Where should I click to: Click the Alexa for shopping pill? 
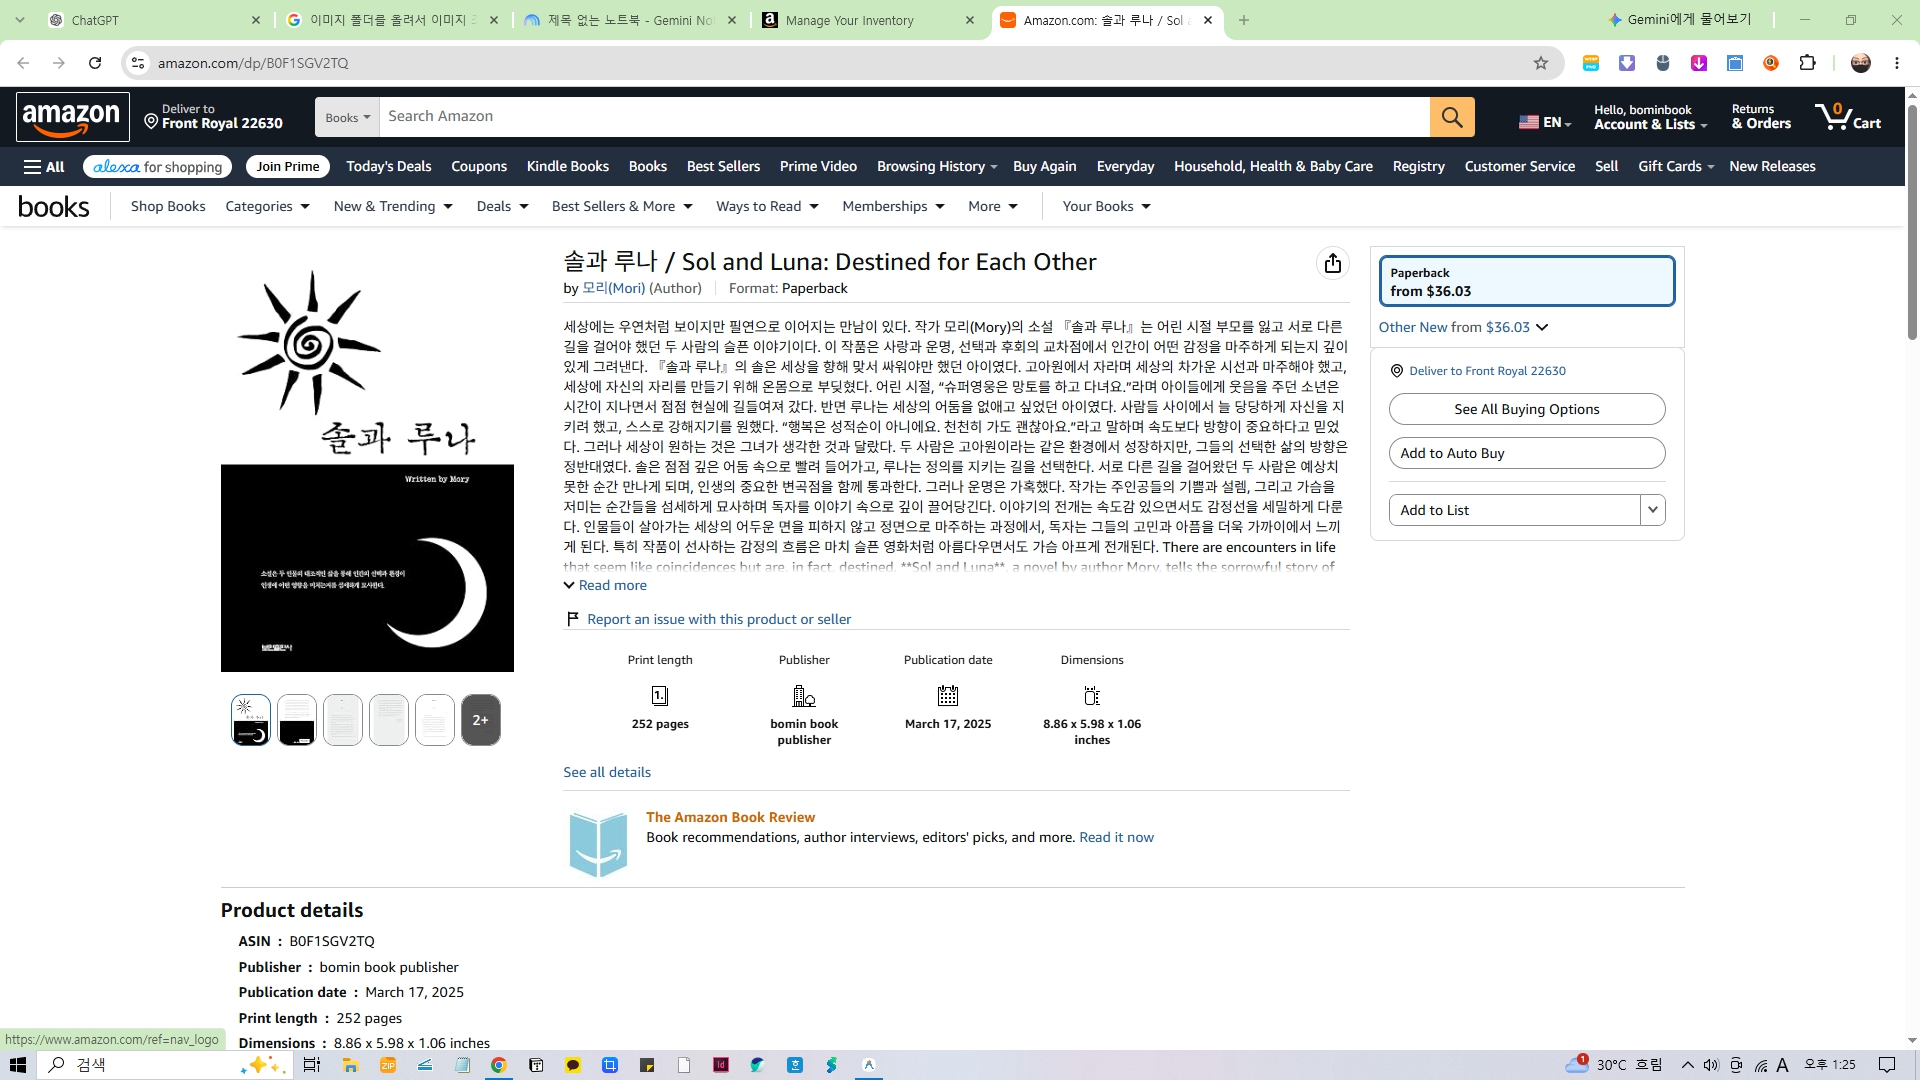[x=157, y=167]
